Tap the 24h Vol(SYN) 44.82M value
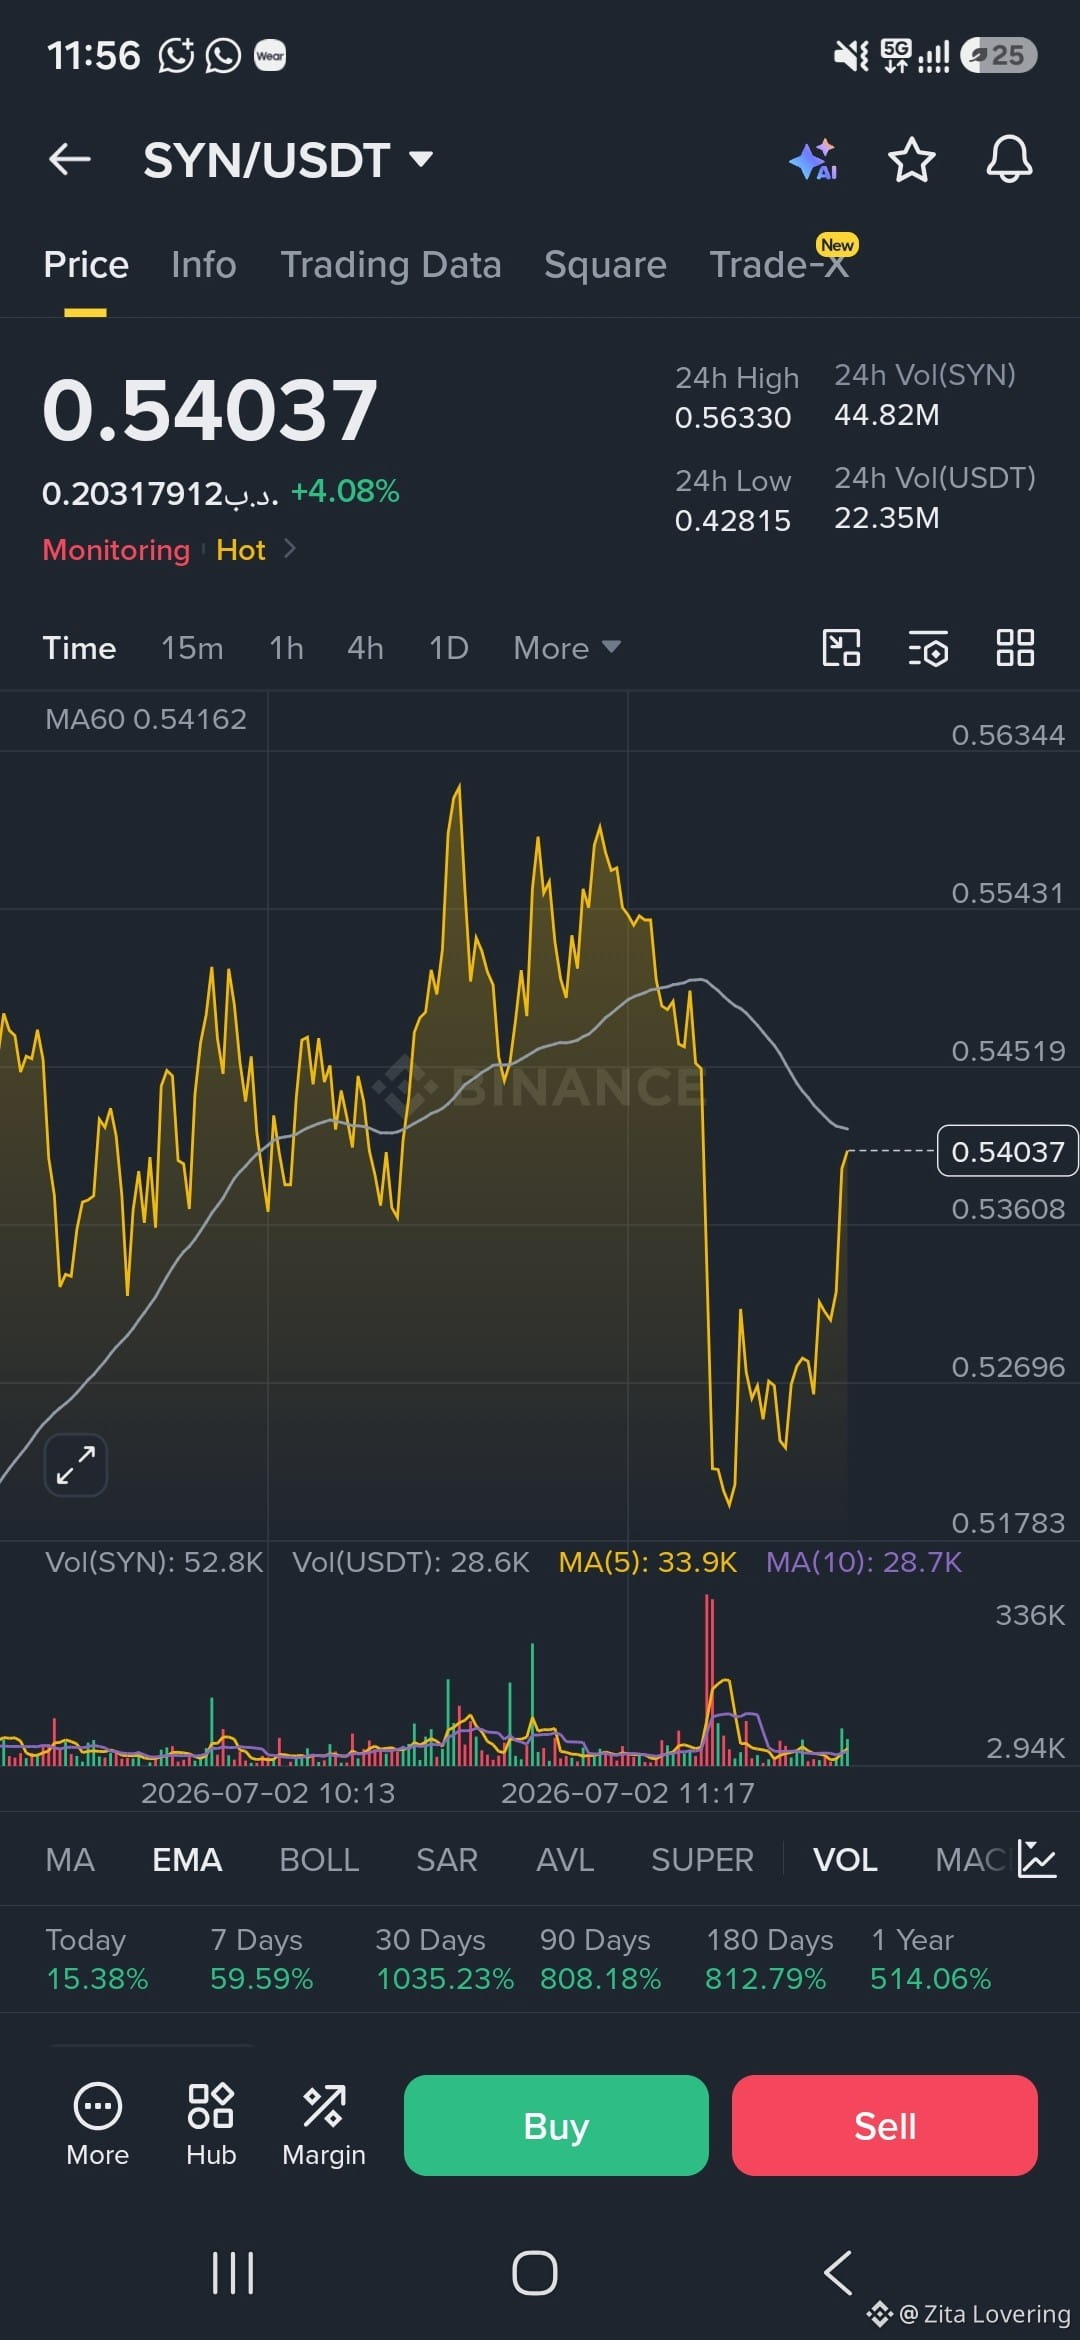1080x2340 pixels. tap(887, 415)
